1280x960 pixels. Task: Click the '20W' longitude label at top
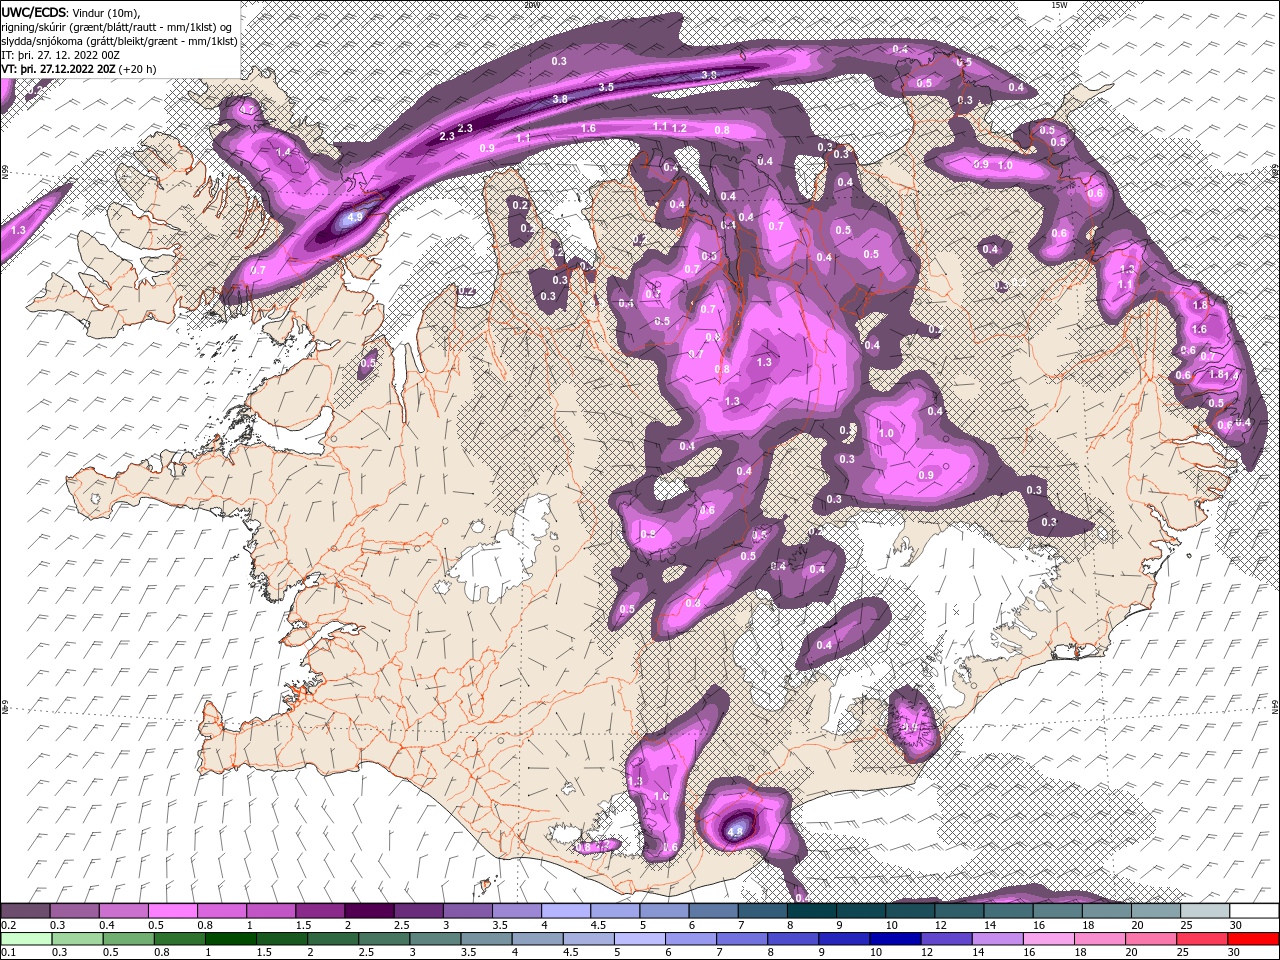pyautogui.click(x=532, y=5)
